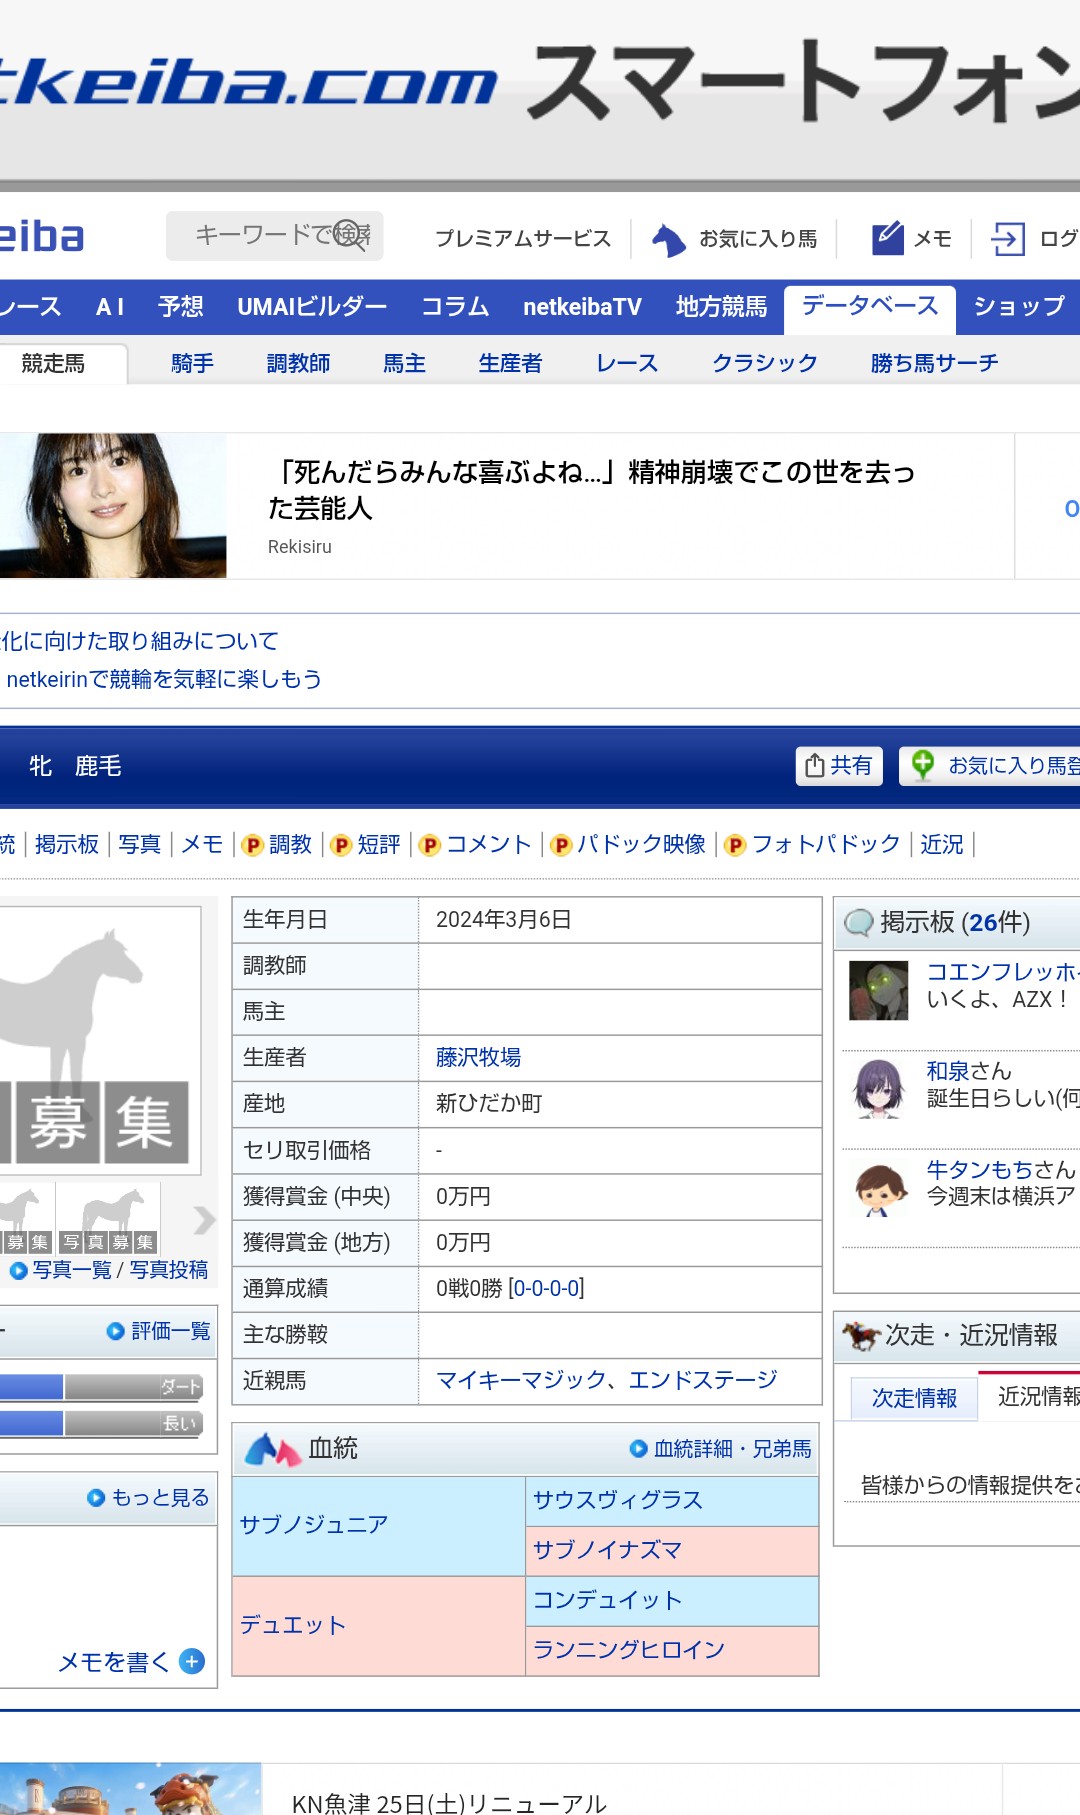Add to favorites with green plus icon
This screenshot has height=1815, width=1080.
coord(923,766)
